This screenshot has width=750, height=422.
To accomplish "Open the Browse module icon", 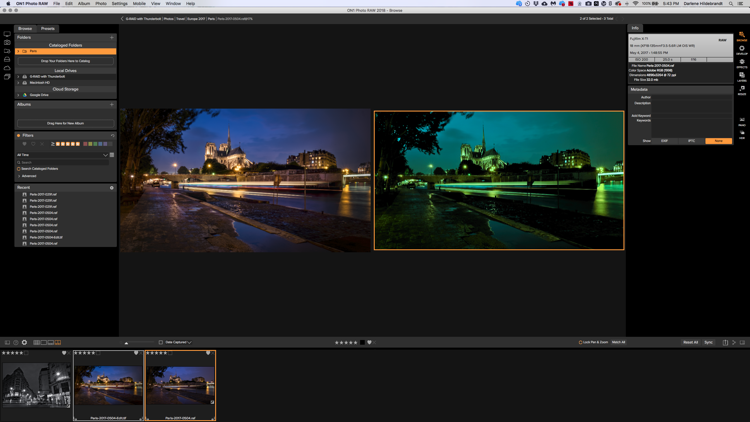I will [x=741, y=36].
